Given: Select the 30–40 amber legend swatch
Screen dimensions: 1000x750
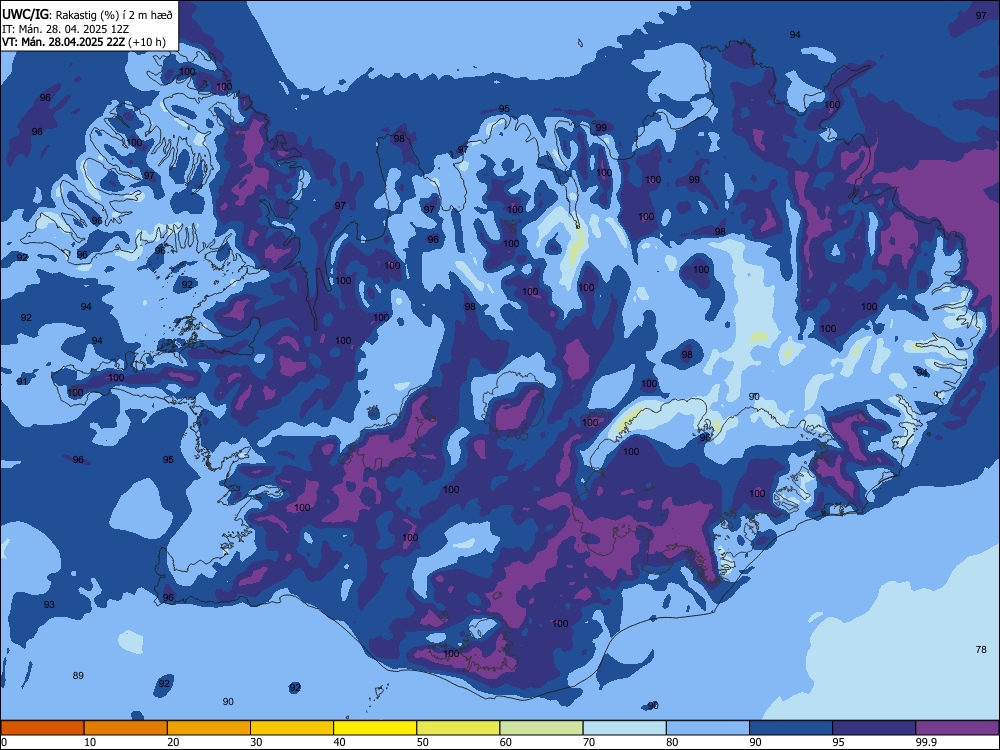Looking at the screenshot, I should point(292,728).
